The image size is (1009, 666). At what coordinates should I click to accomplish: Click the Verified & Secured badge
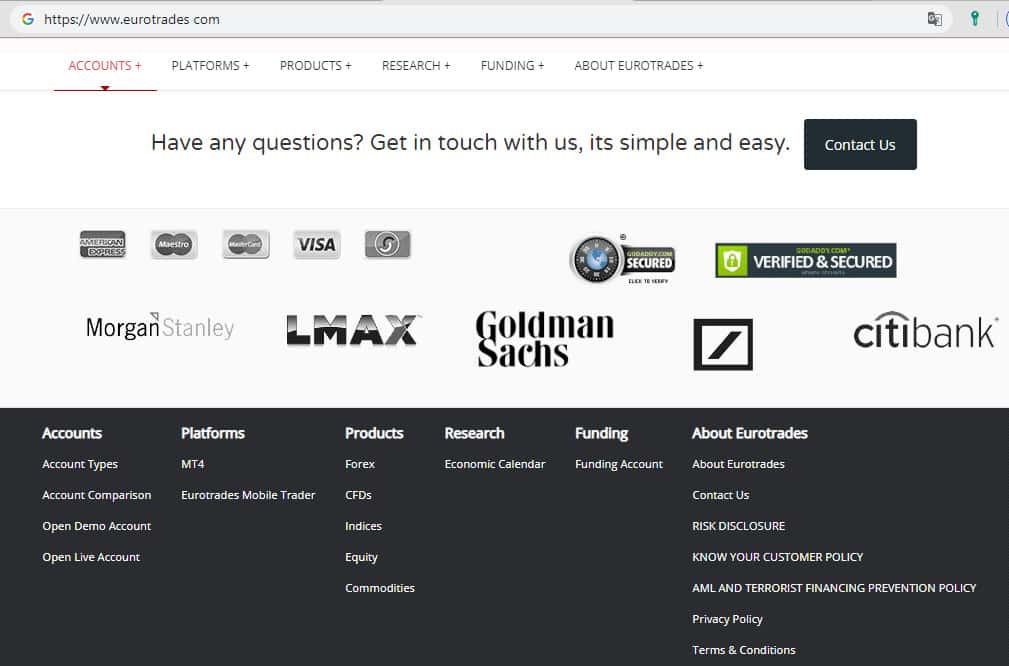pos(806,260)
